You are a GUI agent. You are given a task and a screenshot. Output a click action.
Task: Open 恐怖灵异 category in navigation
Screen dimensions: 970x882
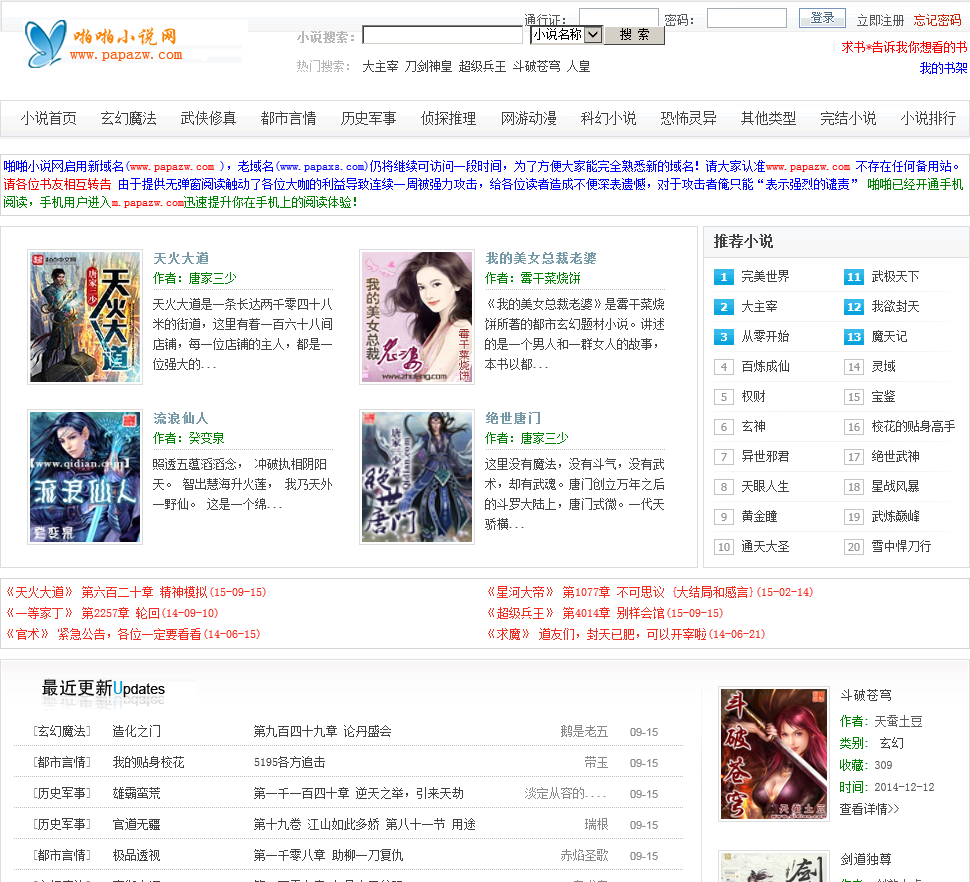click(x=689, y=118)
